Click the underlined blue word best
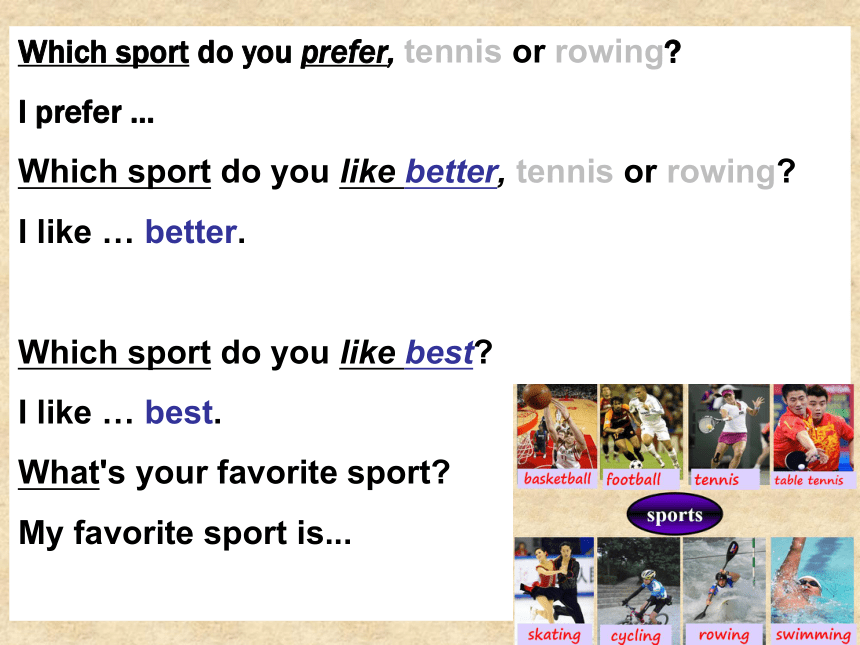The image size is (860, 645). pyautogui.click(x=439, y=352)
